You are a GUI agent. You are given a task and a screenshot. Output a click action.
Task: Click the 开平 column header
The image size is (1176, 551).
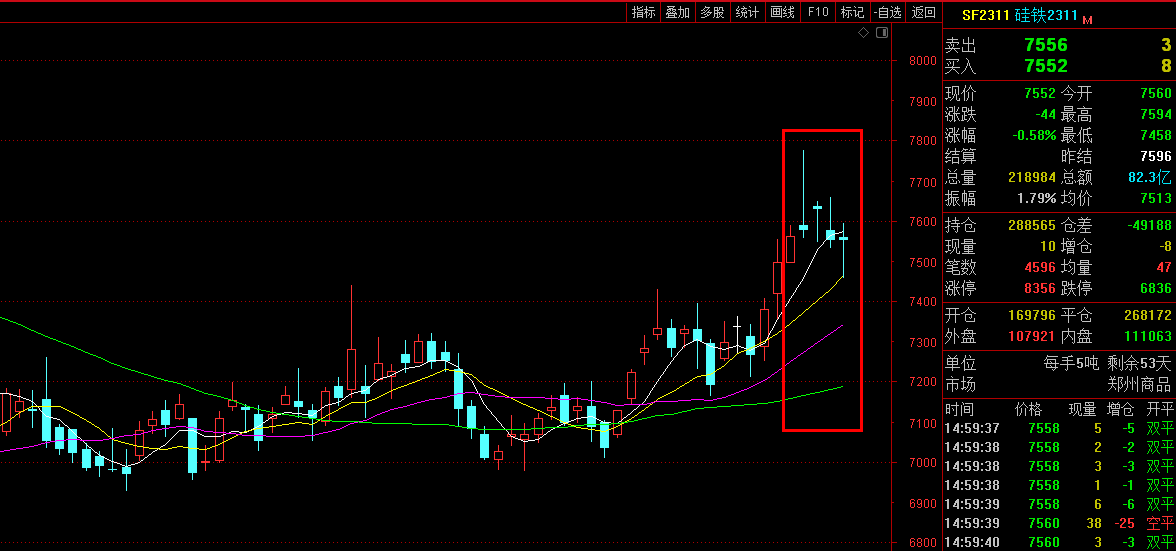click(1159, 410)
